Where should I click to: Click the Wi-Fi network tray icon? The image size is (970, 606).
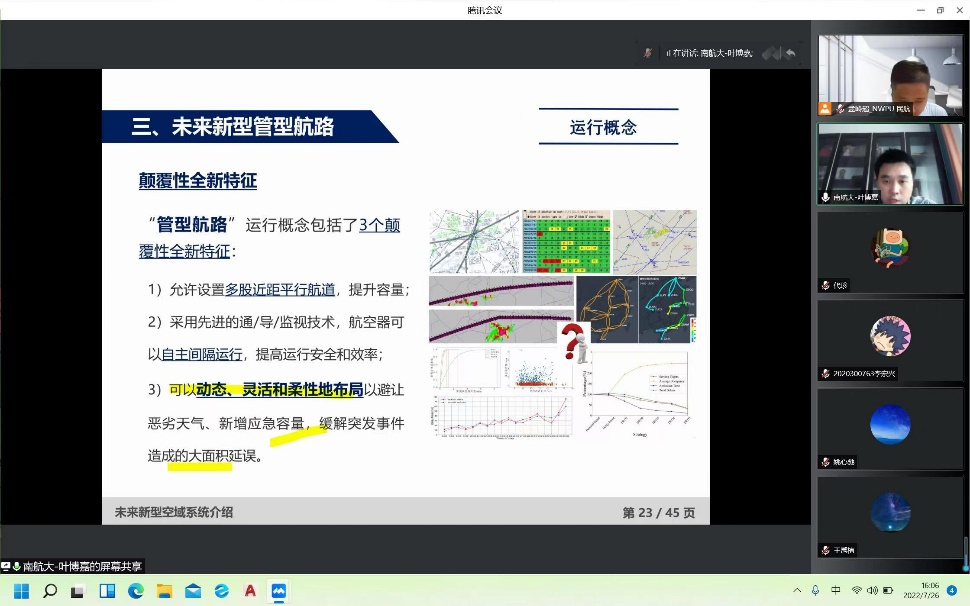[x=856, y=591]
